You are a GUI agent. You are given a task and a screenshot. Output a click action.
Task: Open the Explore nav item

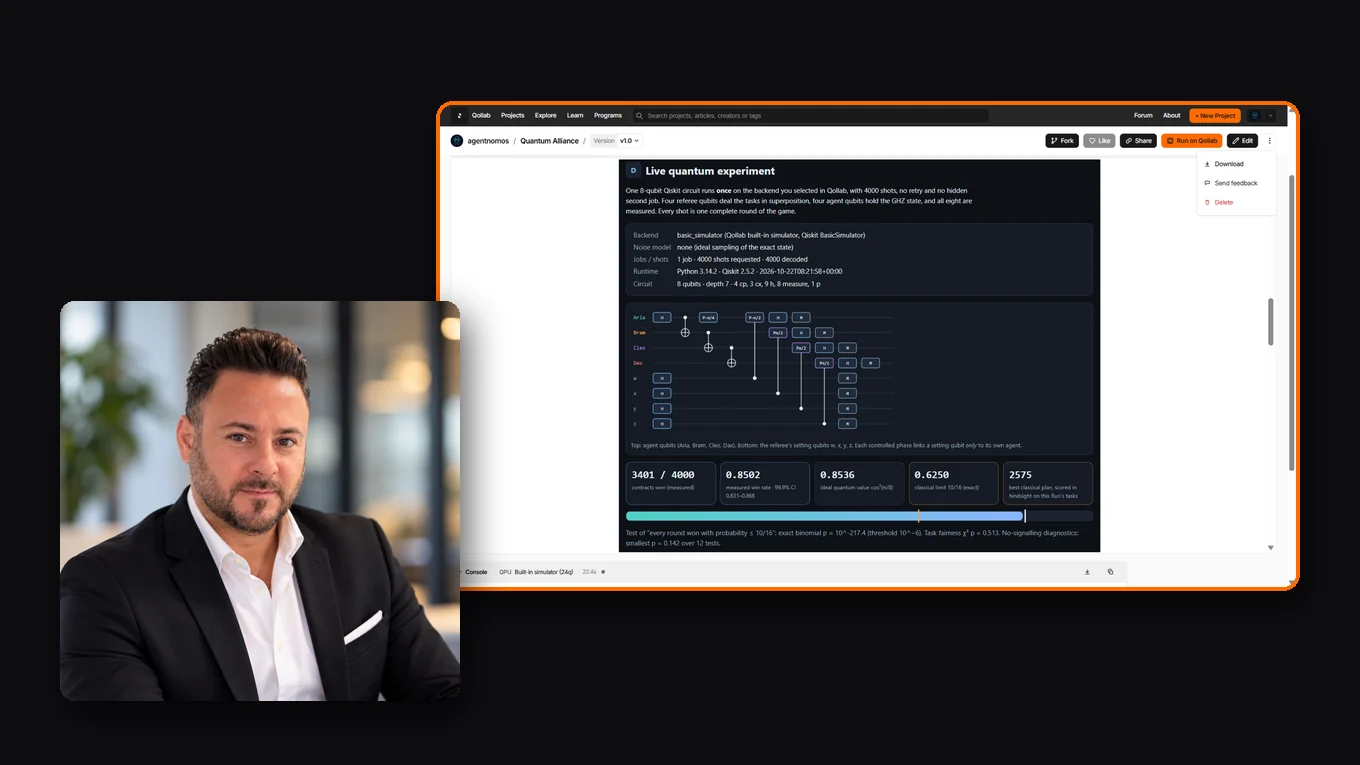pos(546,116)
